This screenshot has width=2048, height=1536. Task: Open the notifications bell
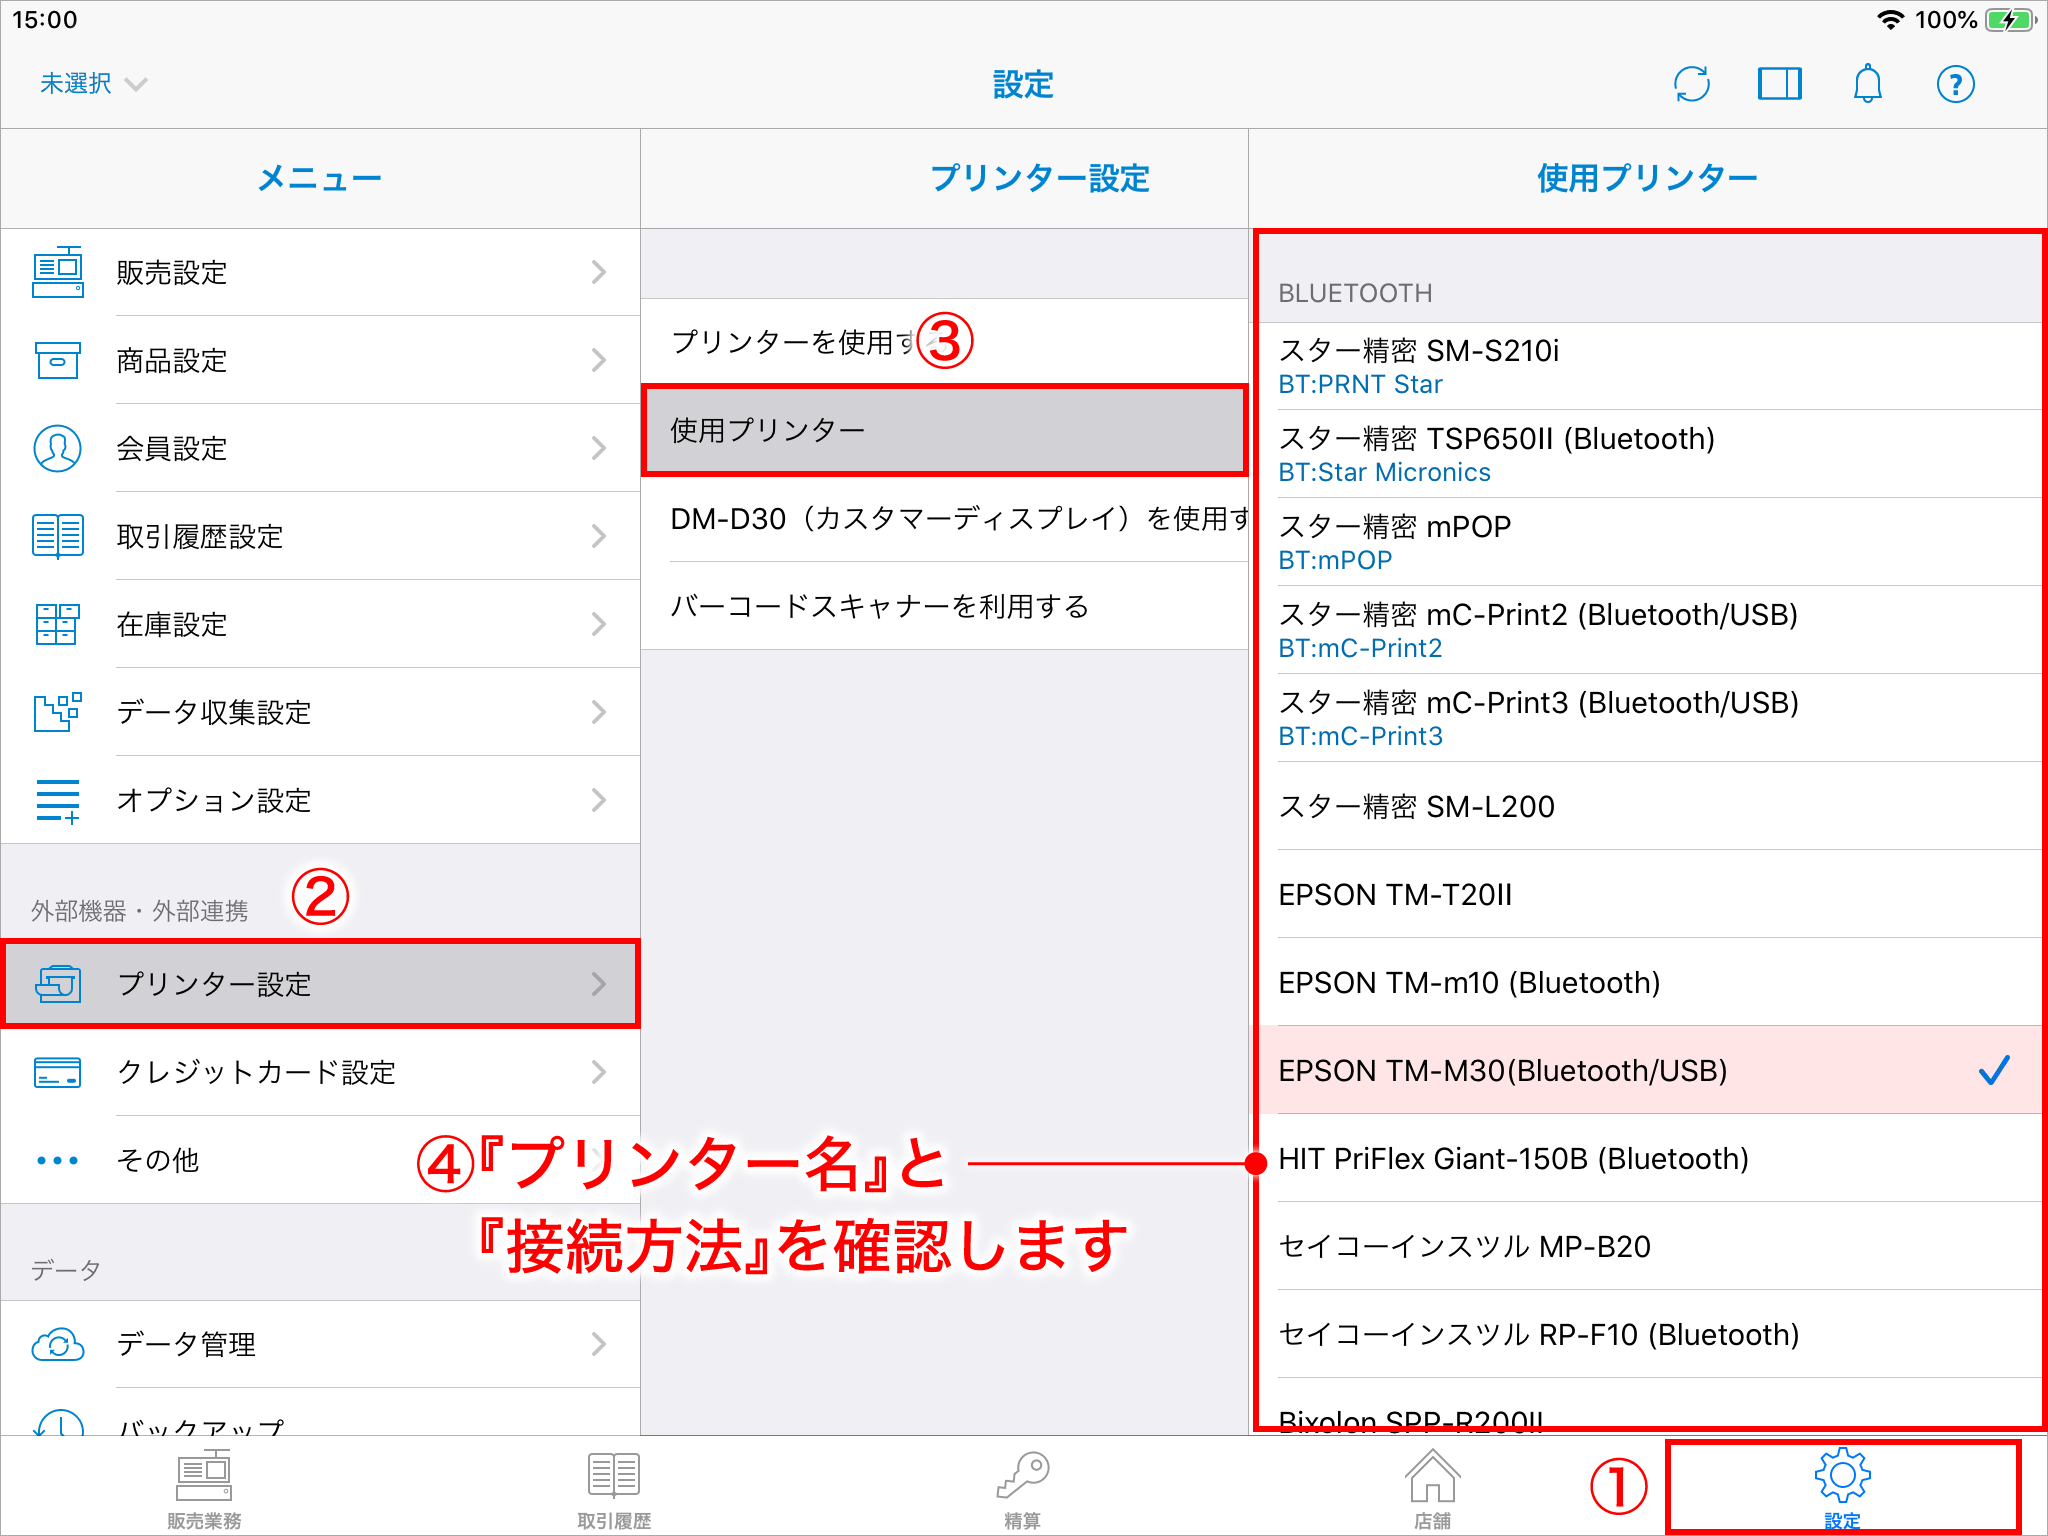pos(1867,84)
